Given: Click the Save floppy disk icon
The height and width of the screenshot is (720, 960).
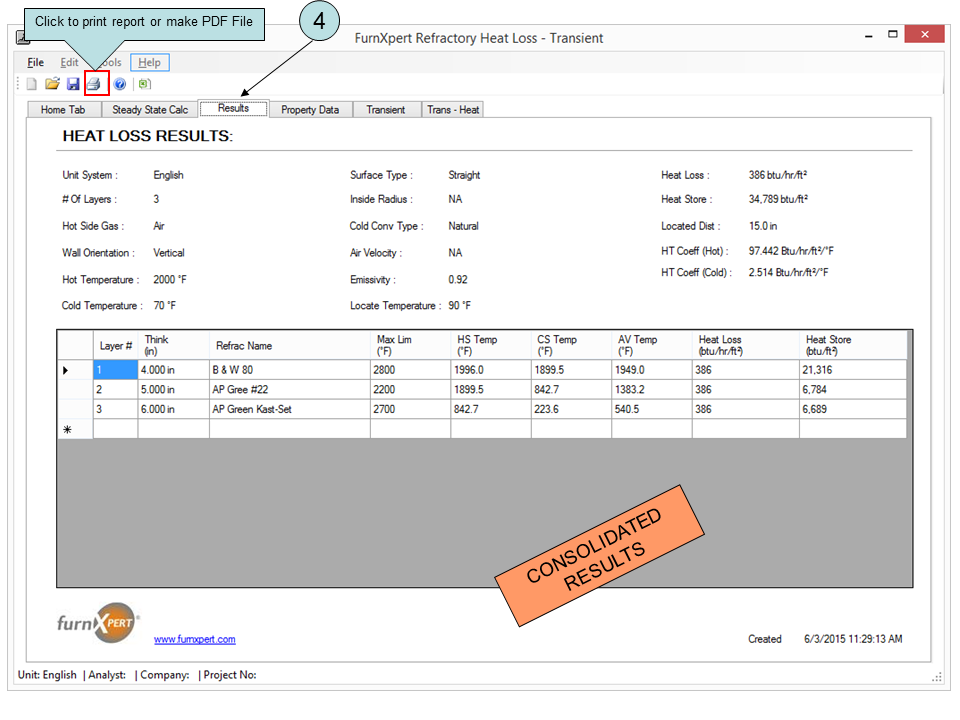Looking at the screenshot, I should 73,84.
